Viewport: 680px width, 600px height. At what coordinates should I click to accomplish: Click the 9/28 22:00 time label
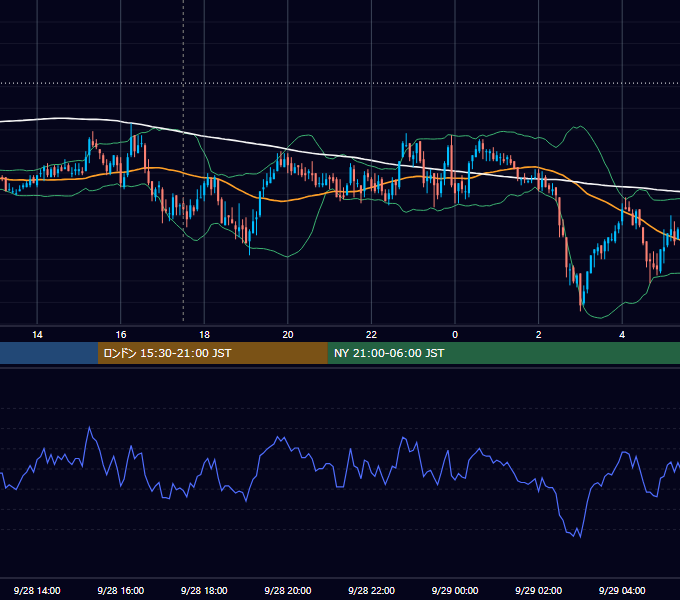[x=371, y=590]
